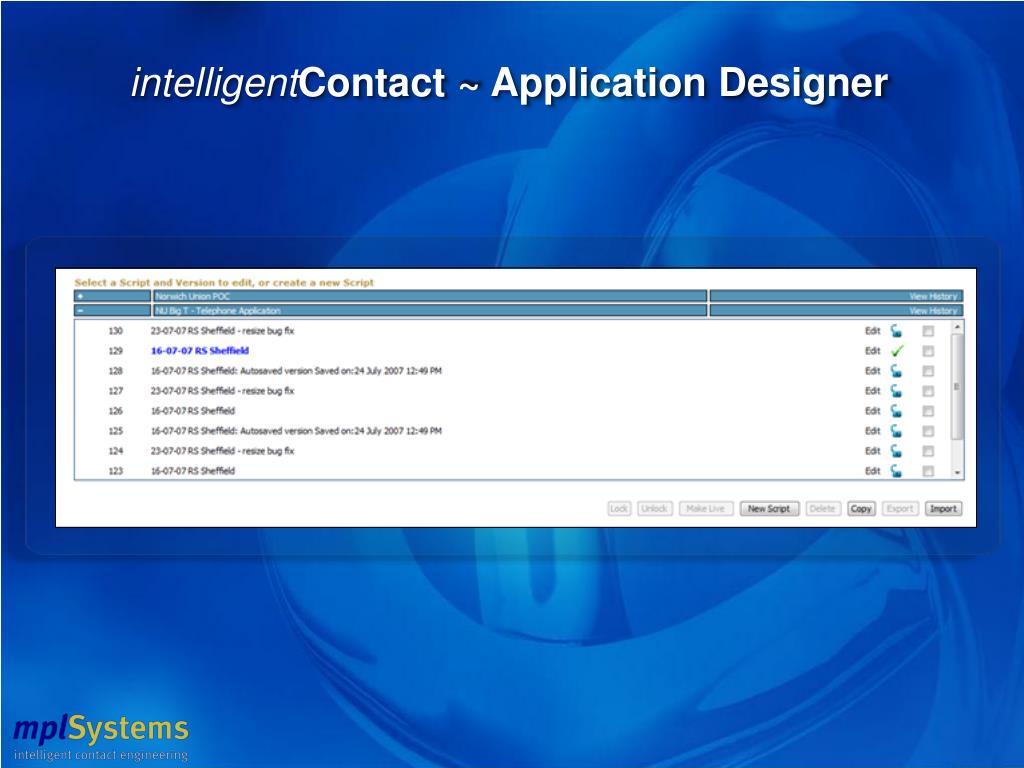Open View History for Norwich Union POC
Image resolution: width=1024 pixels, height=768 pixels.
pyautogui.click(x=933, y=296)
